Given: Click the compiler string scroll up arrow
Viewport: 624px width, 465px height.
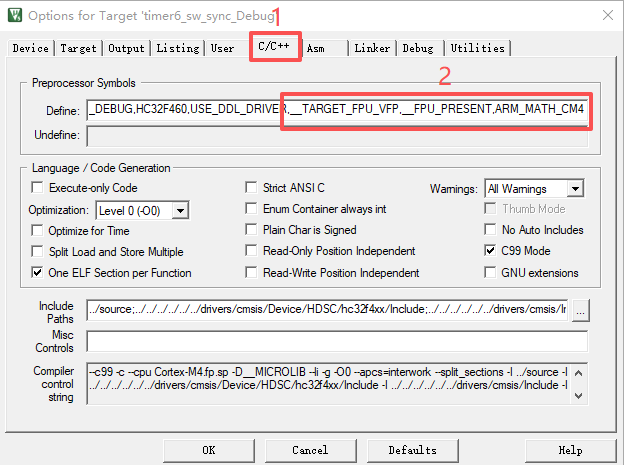Looking at the screenshot, I should pos(579,373).
